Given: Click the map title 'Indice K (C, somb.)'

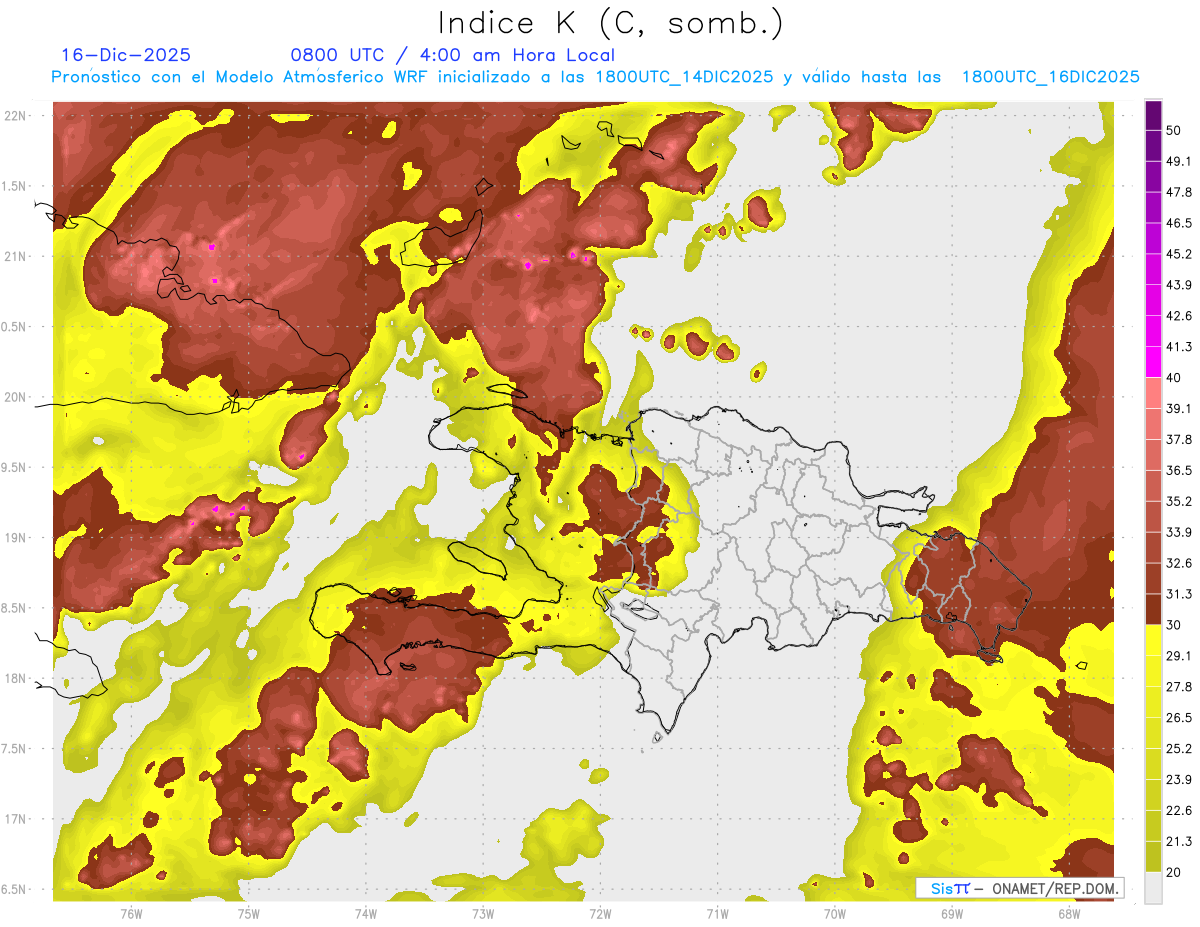Looking at the screenshot, I should click(x=610, y=22).
